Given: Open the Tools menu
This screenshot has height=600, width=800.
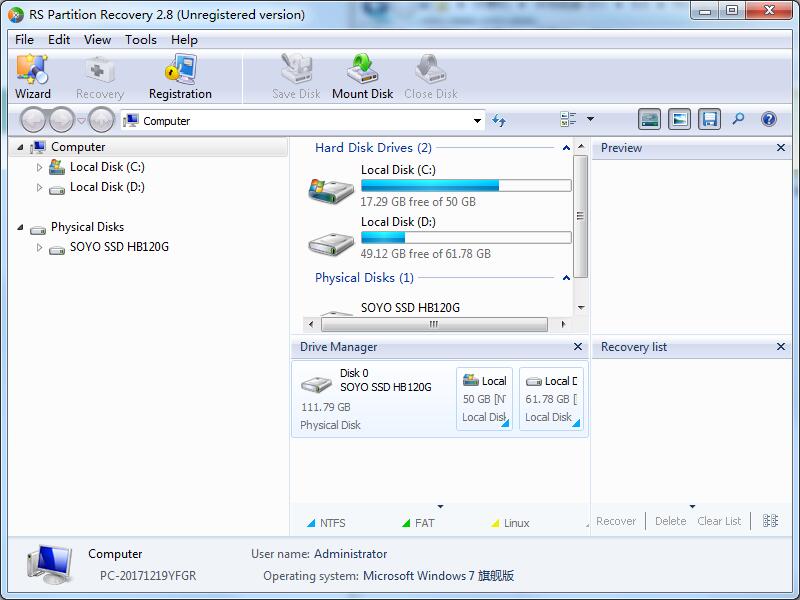Looking at the screenshot, I should point(140,40).
